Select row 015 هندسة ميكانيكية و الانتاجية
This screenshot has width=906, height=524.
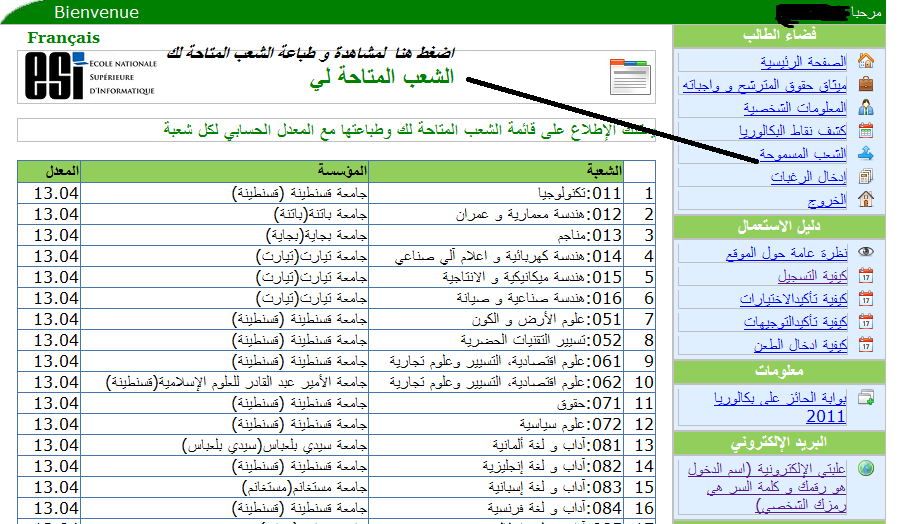[x=336, y=277]
